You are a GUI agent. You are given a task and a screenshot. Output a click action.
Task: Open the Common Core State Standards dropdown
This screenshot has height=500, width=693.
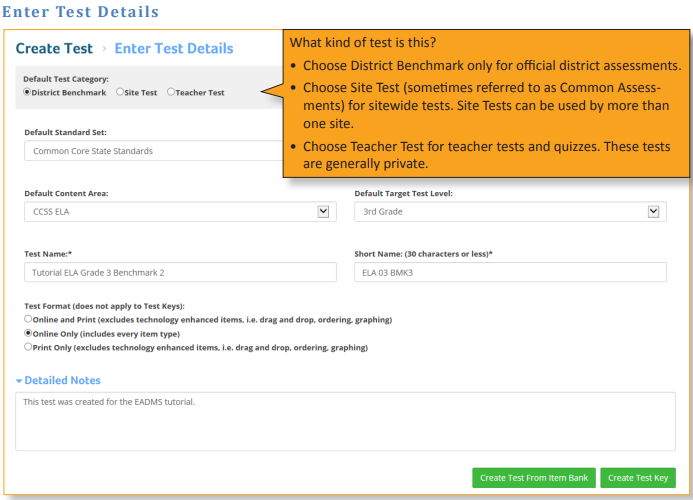tap(153, 151)
